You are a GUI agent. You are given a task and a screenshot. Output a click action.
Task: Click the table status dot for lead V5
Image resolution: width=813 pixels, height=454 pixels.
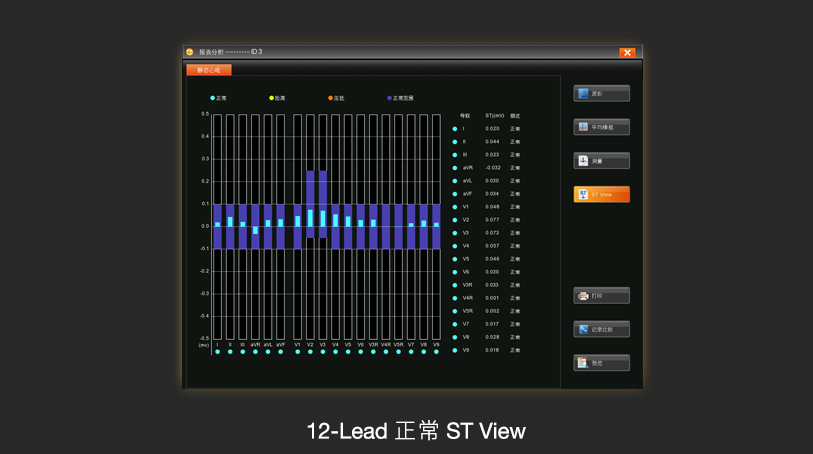[x=455, y=259]
